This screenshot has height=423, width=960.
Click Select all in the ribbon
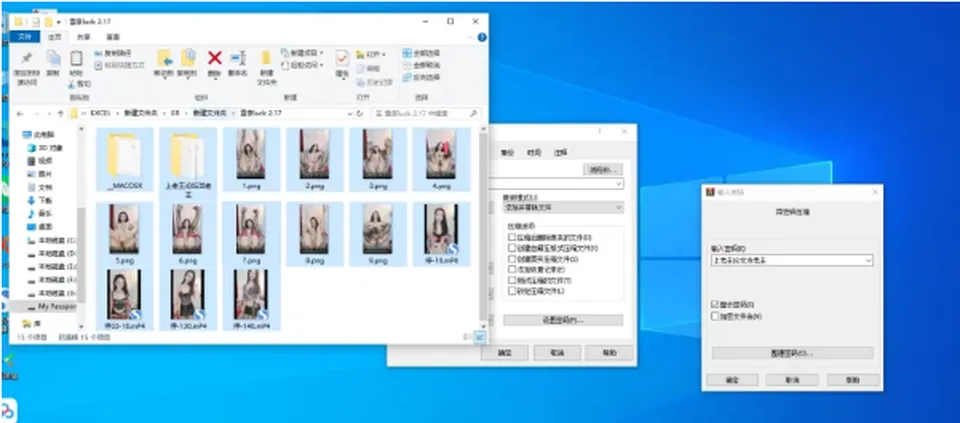coord(422,53)
